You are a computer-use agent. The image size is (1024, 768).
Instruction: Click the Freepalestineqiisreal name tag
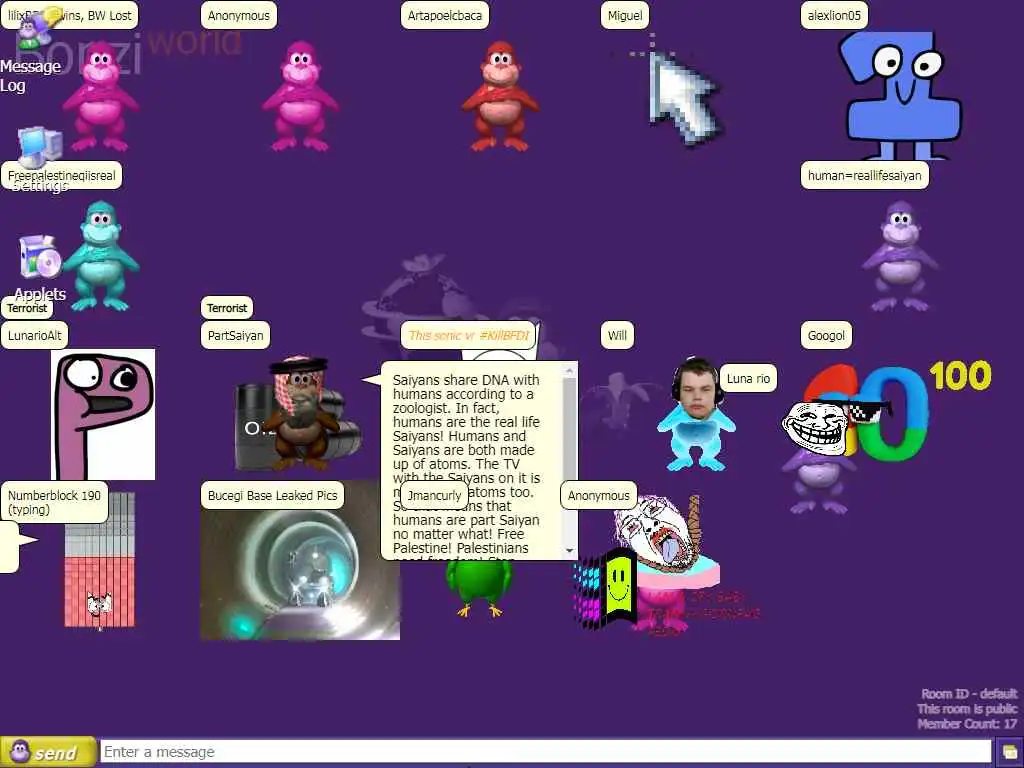click(61, 175)
